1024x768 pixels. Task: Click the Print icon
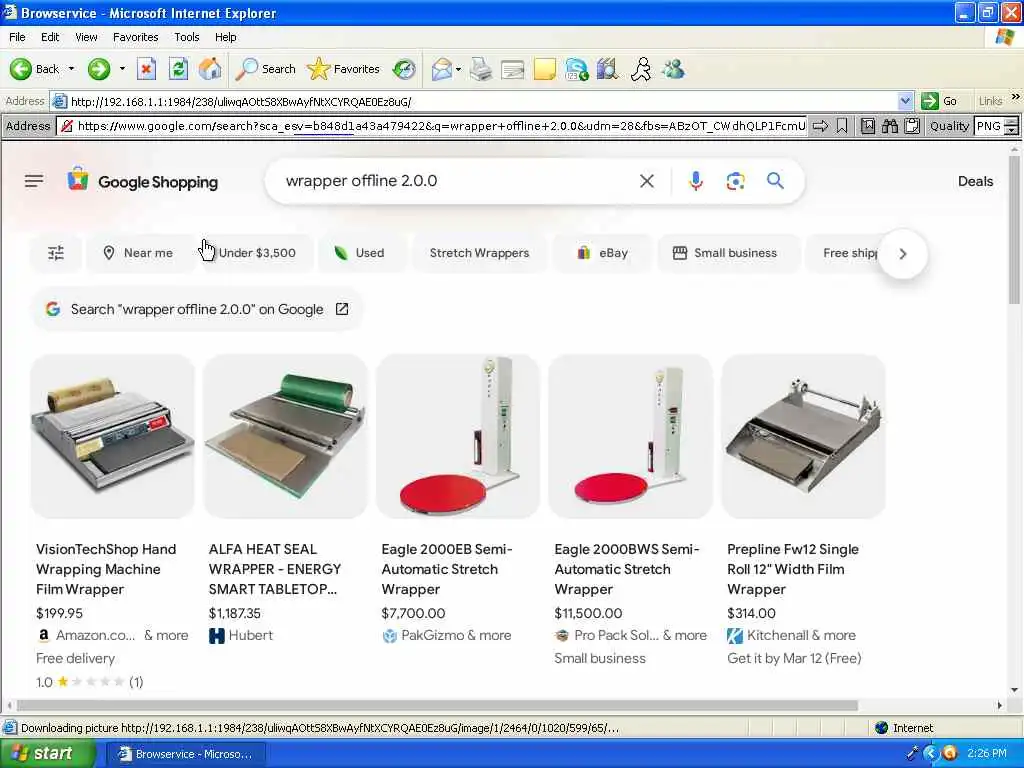[x=481, y=69]
